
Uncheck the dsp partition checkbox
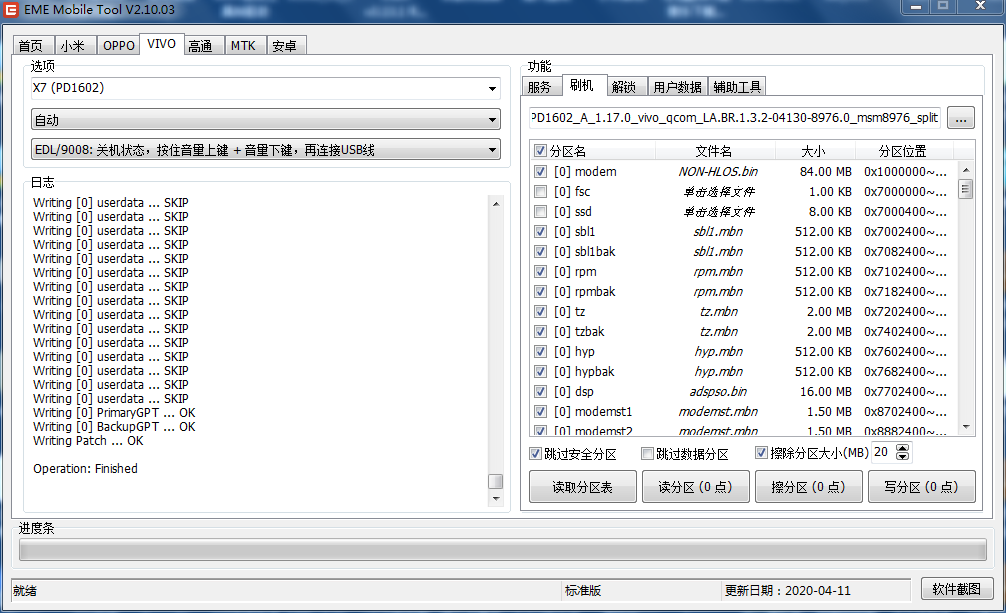[540, 391]
